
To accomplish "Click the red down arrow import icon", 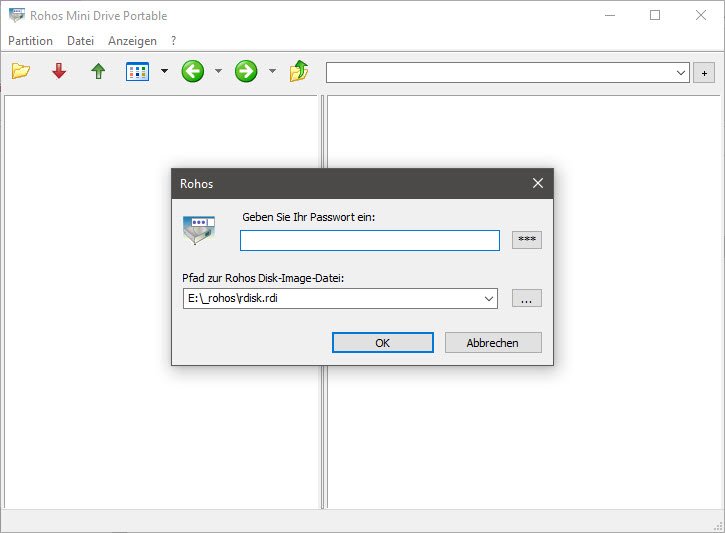I will (x=59, y=71).
